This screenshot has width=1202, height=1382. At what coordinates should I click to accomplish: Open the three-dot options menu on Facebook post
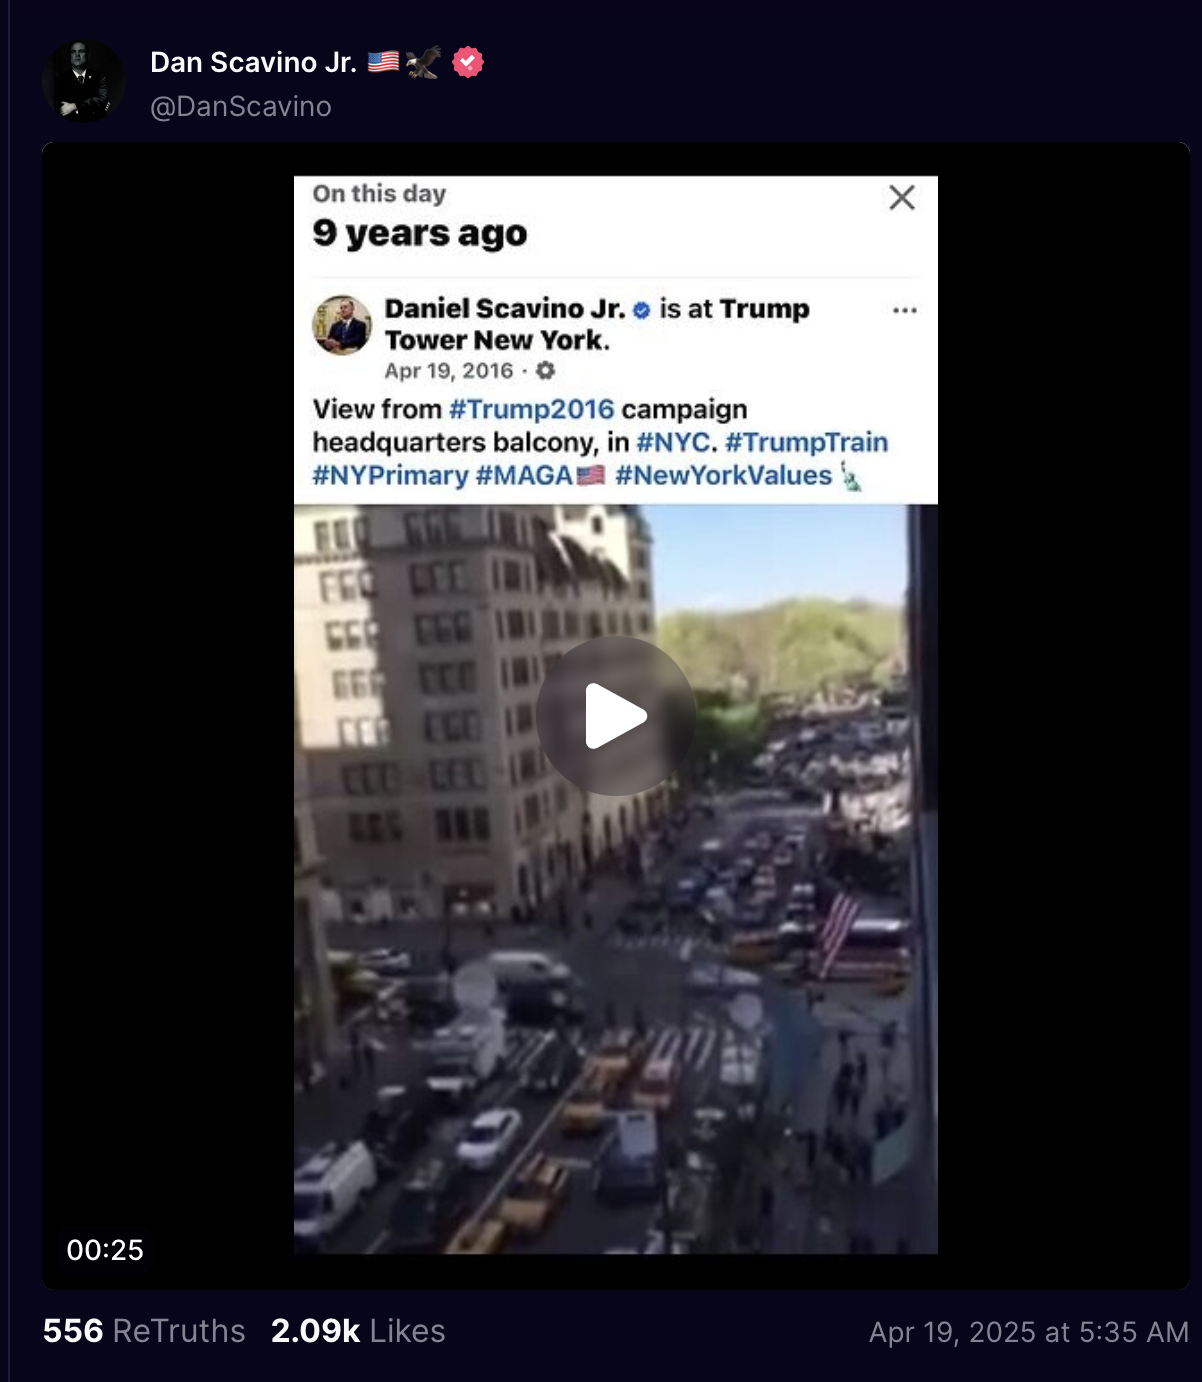coord(905,310)
